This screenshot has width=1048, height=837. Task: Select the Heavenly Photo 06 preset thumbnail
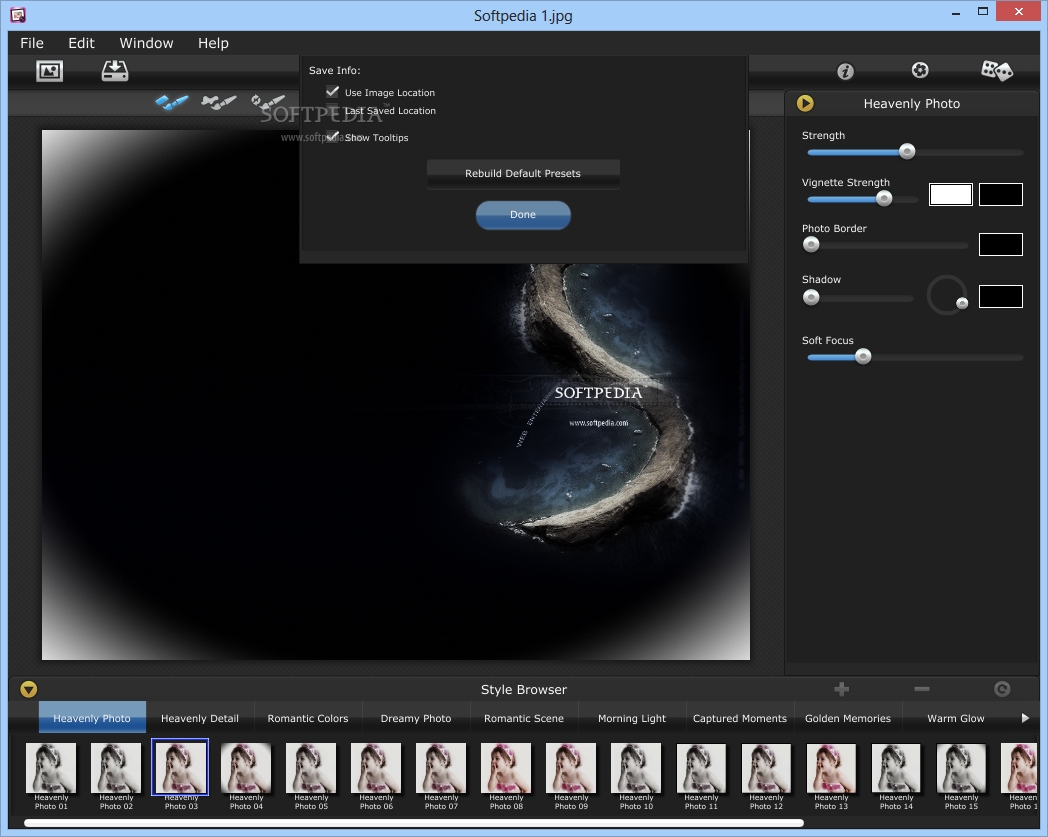[x=376, y=768]
